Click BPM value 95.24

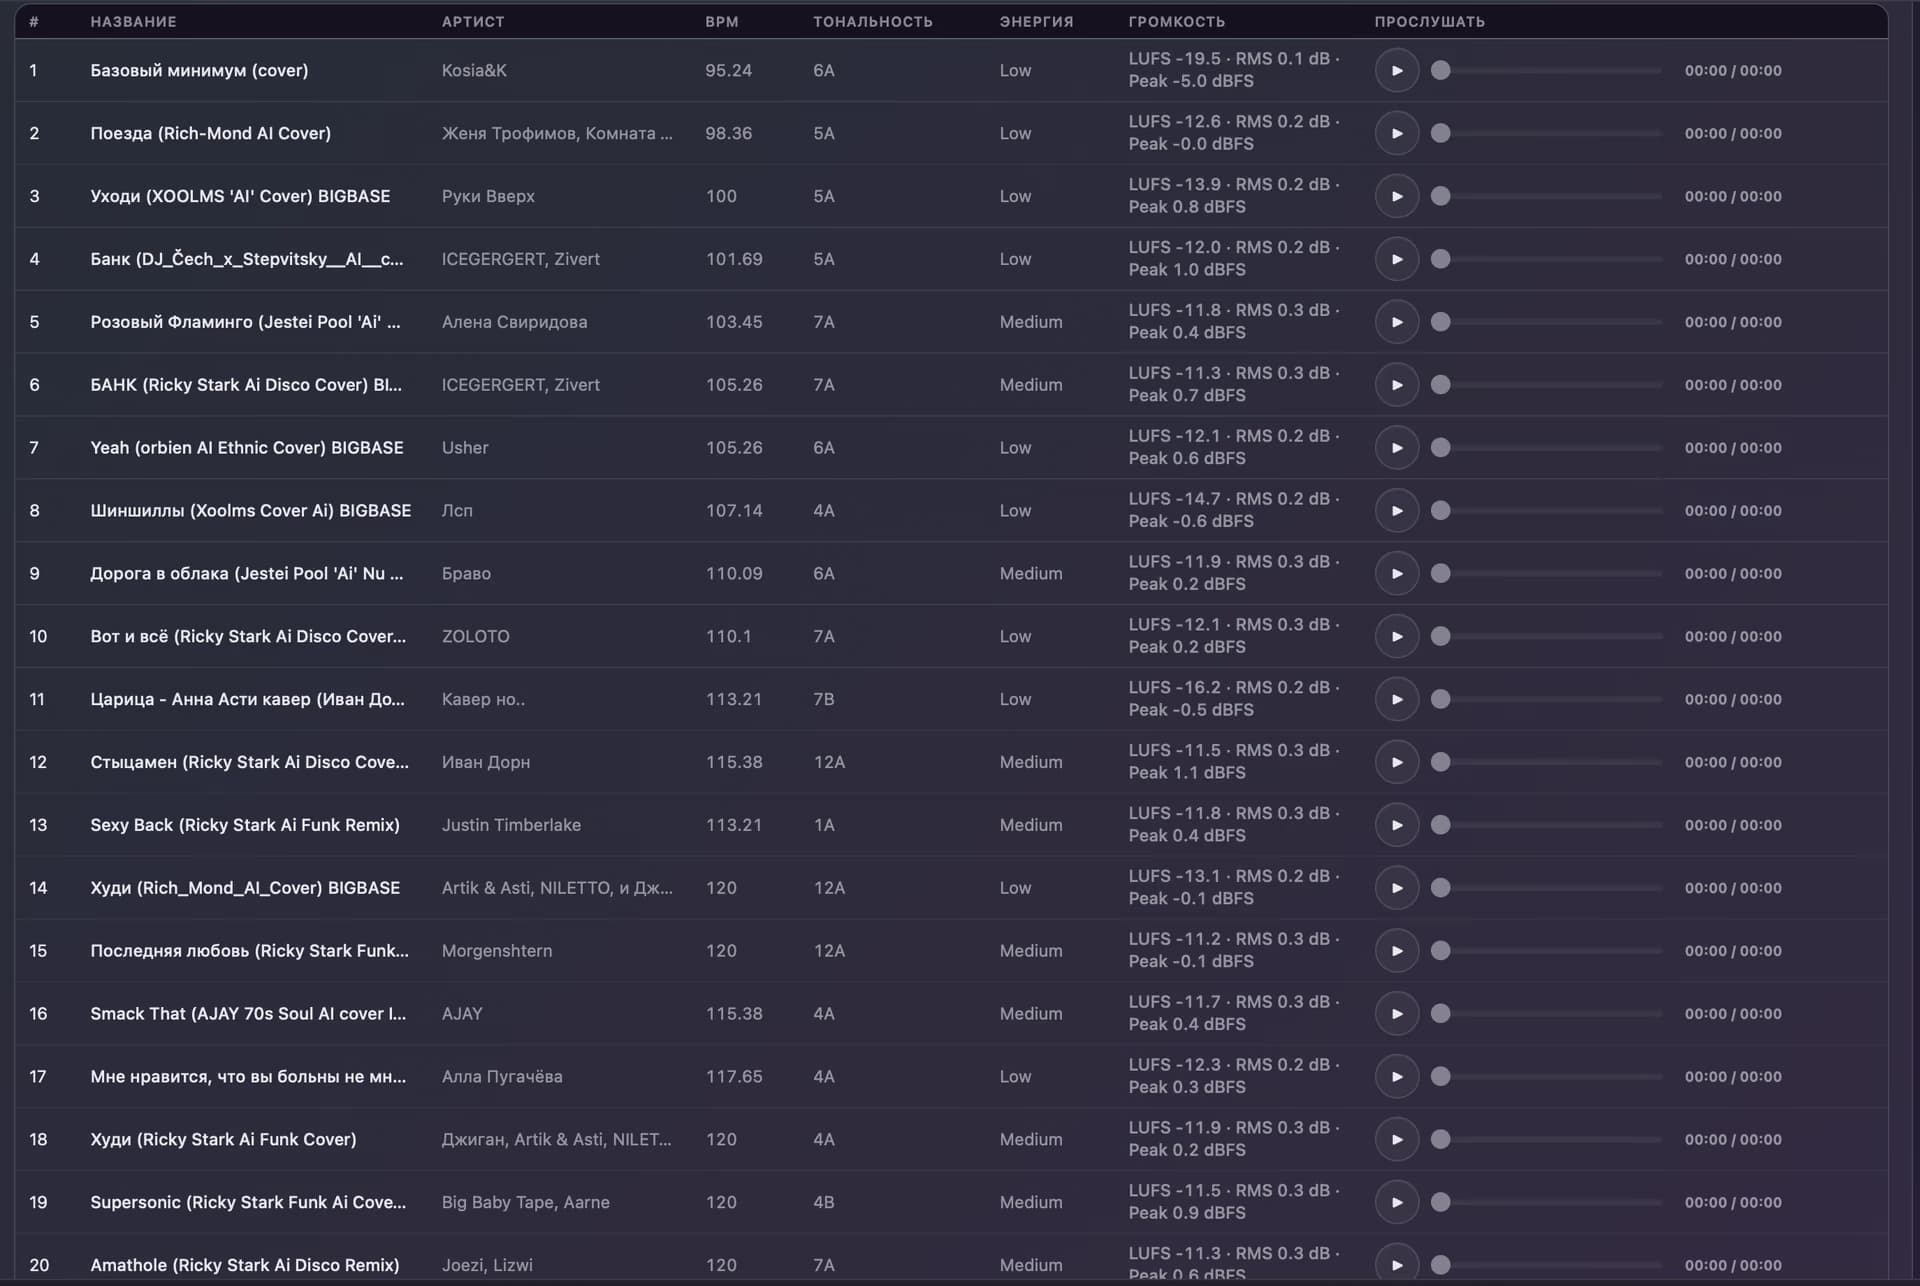(728, 70)
